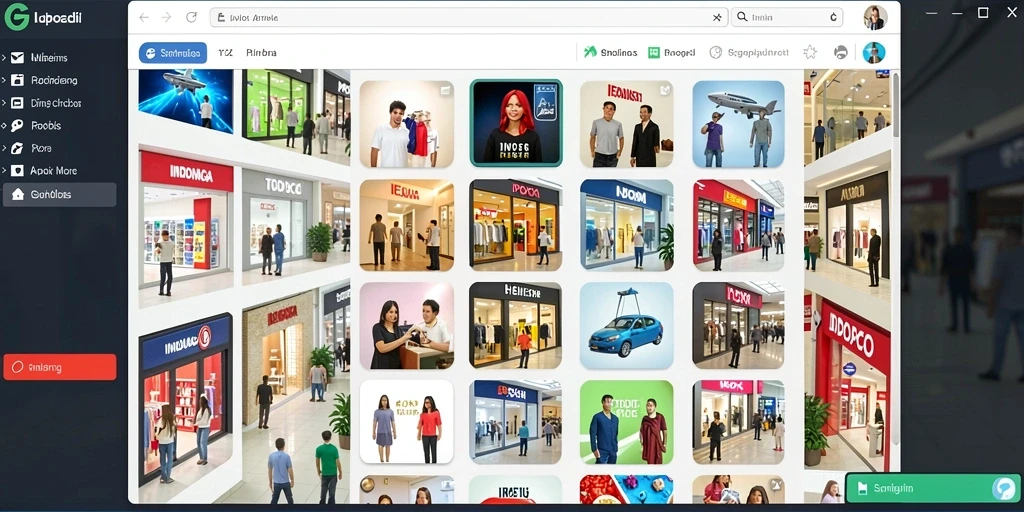This screenshot has height=512, width=1024.
Task: Open the thumbnail of two people at a counter
Action: point(406,326)
